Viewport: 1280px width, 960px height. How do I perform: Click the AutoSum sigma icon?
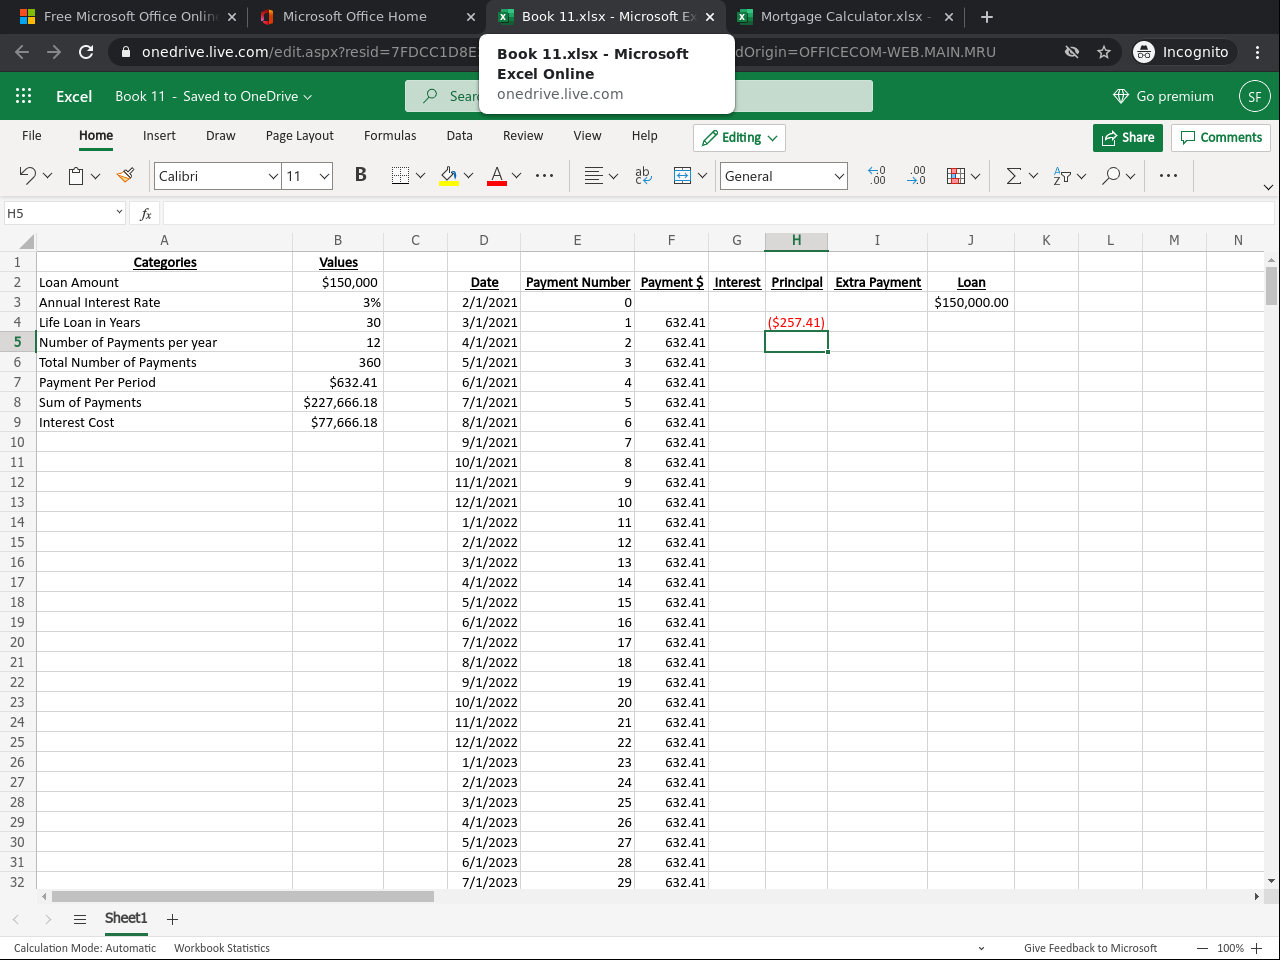[1014, 176]
